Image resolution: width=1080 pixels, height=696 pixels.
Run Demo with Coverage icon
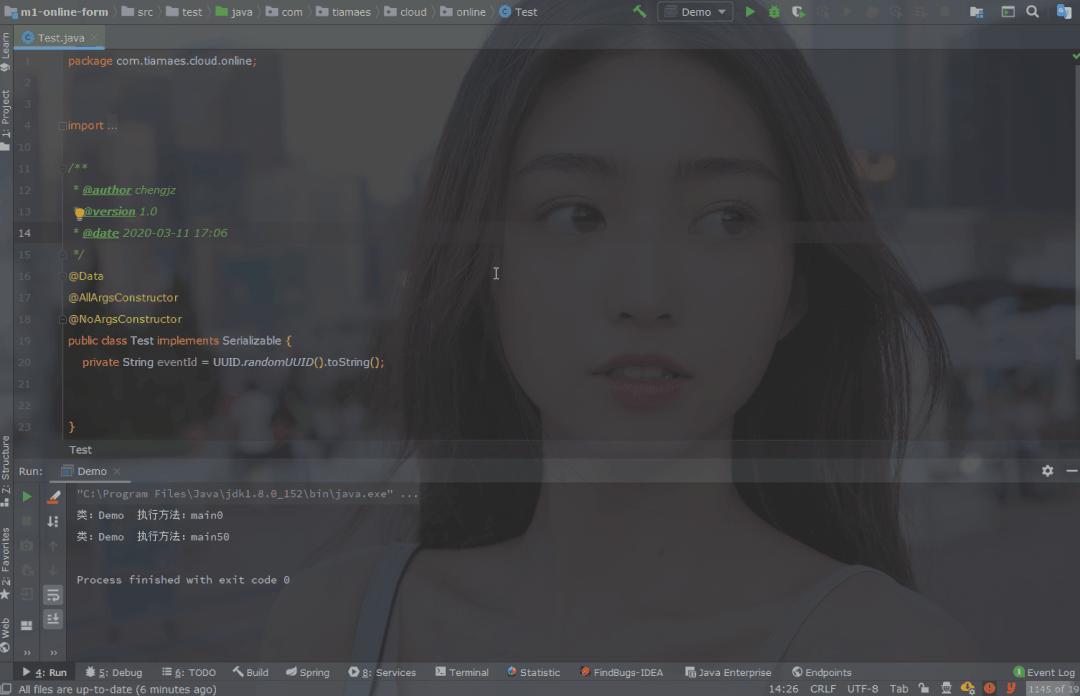click(x=797, y=11)
